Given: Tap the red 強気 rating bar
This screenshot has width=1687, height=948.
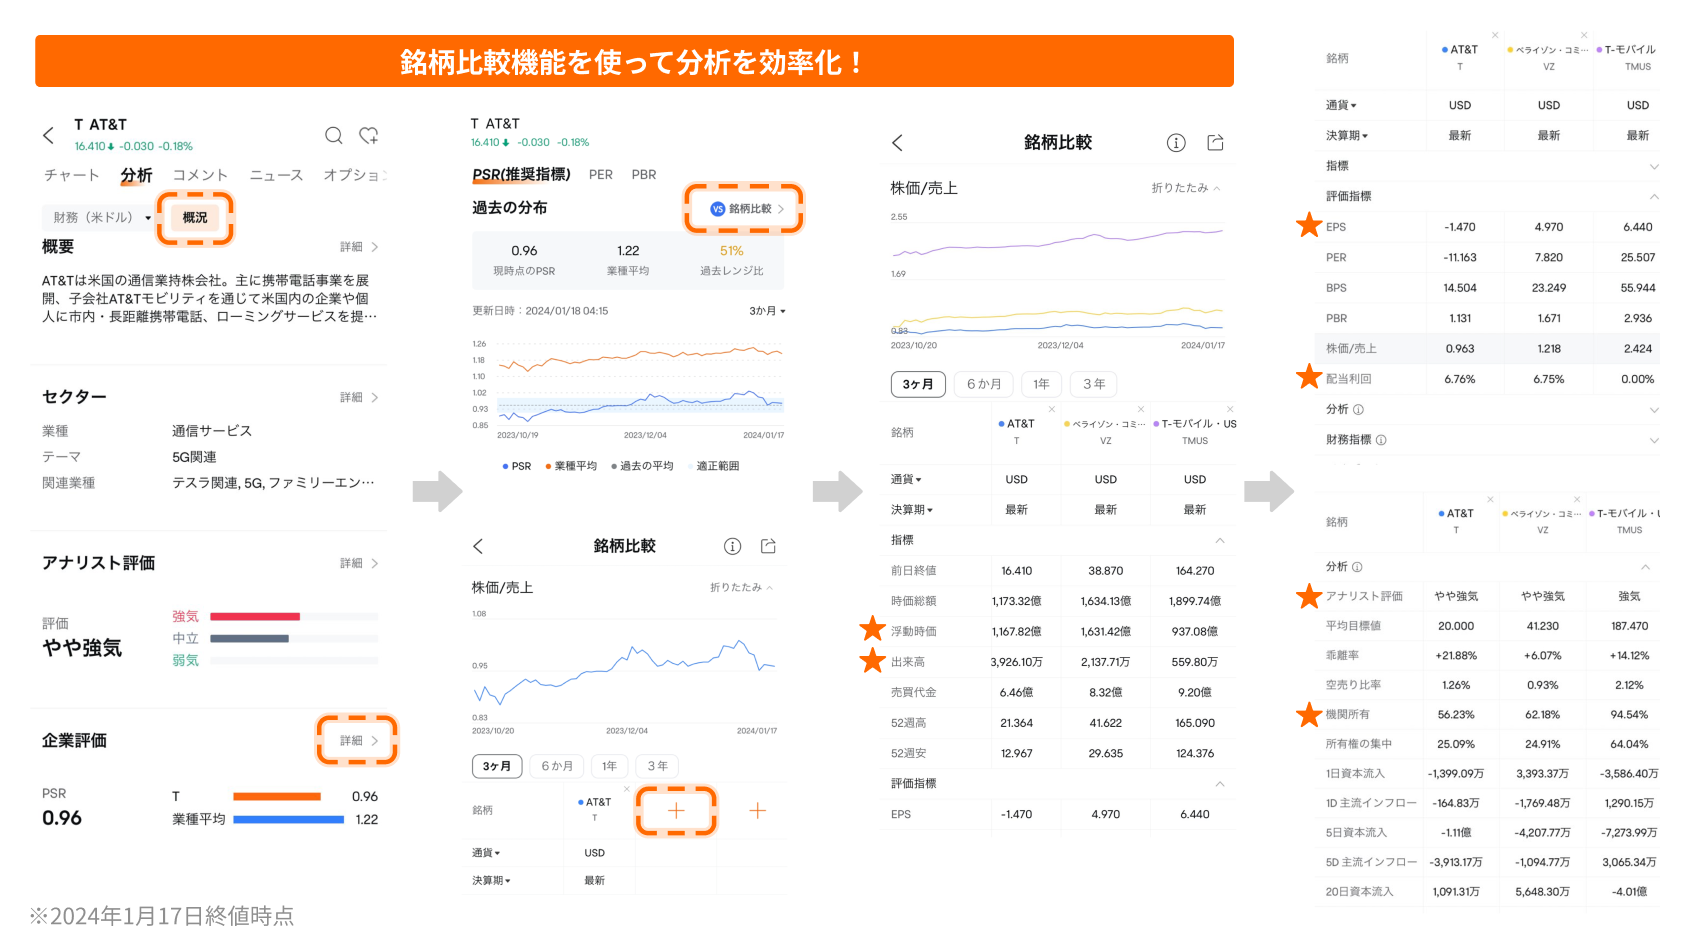Looking at the screenshot, I should coord(255,617).
